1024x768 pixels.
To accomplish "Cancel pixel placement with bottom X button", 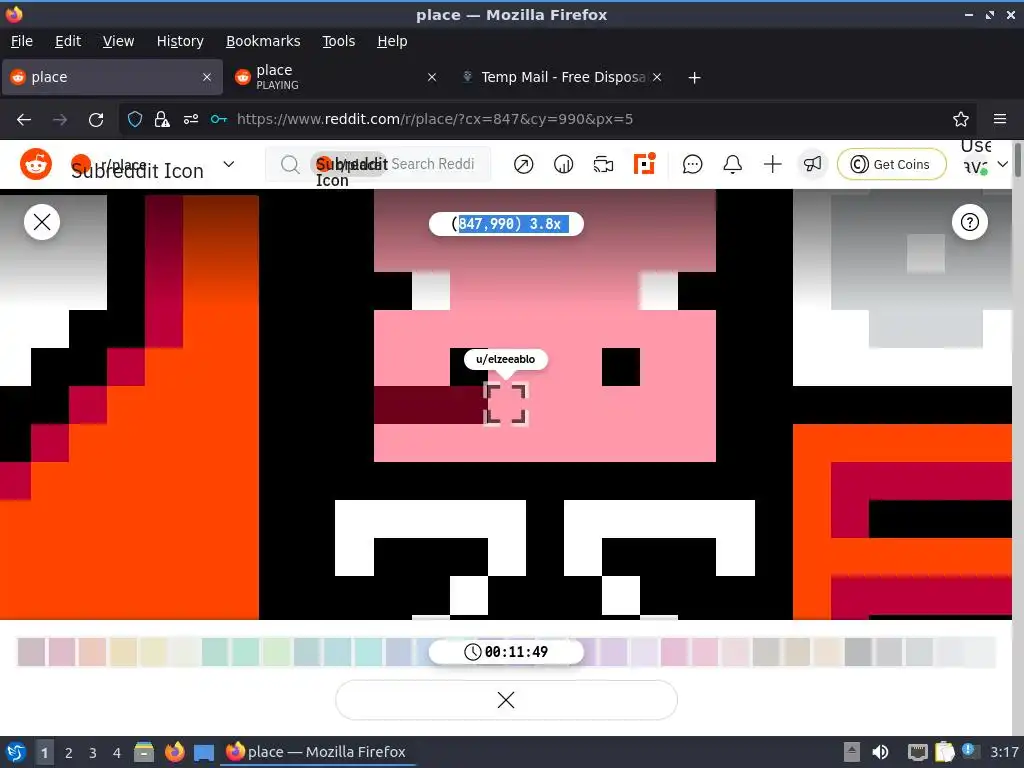I will (506, 700).
